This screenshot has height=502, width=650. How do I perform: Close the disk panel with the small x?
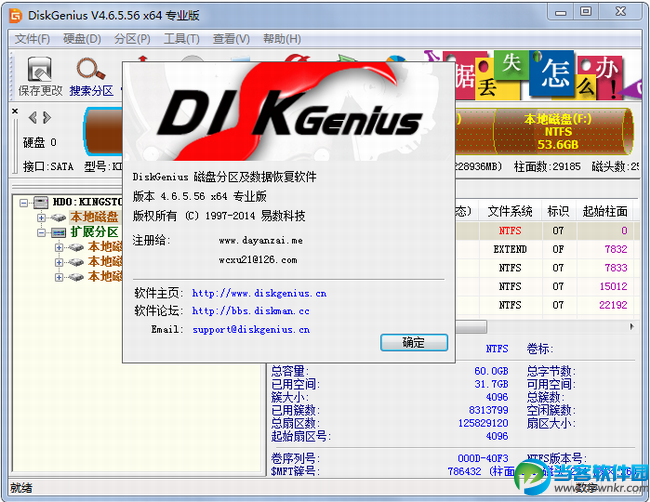point(15,111)
